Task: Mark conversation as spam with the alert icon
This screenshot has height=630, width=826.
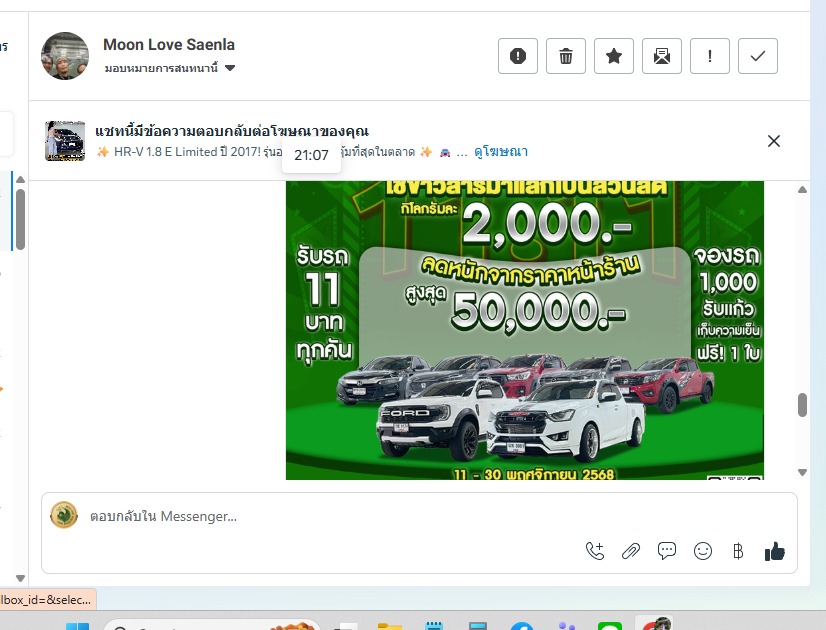Action: 518,56
